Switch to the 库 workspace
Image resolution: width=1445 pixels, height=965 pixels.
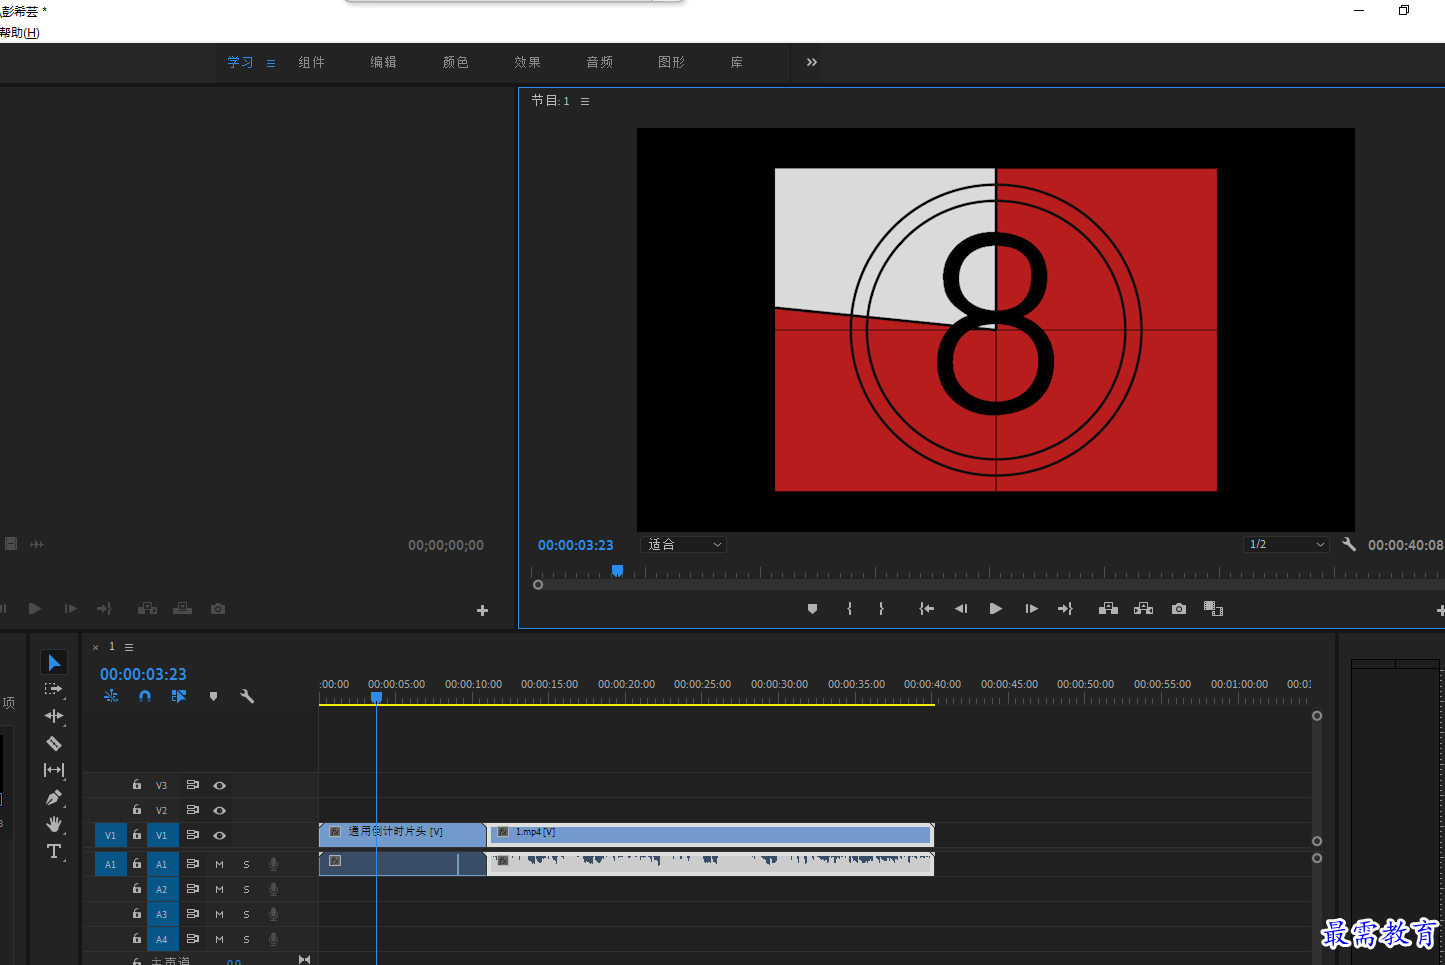coord(736,62)
